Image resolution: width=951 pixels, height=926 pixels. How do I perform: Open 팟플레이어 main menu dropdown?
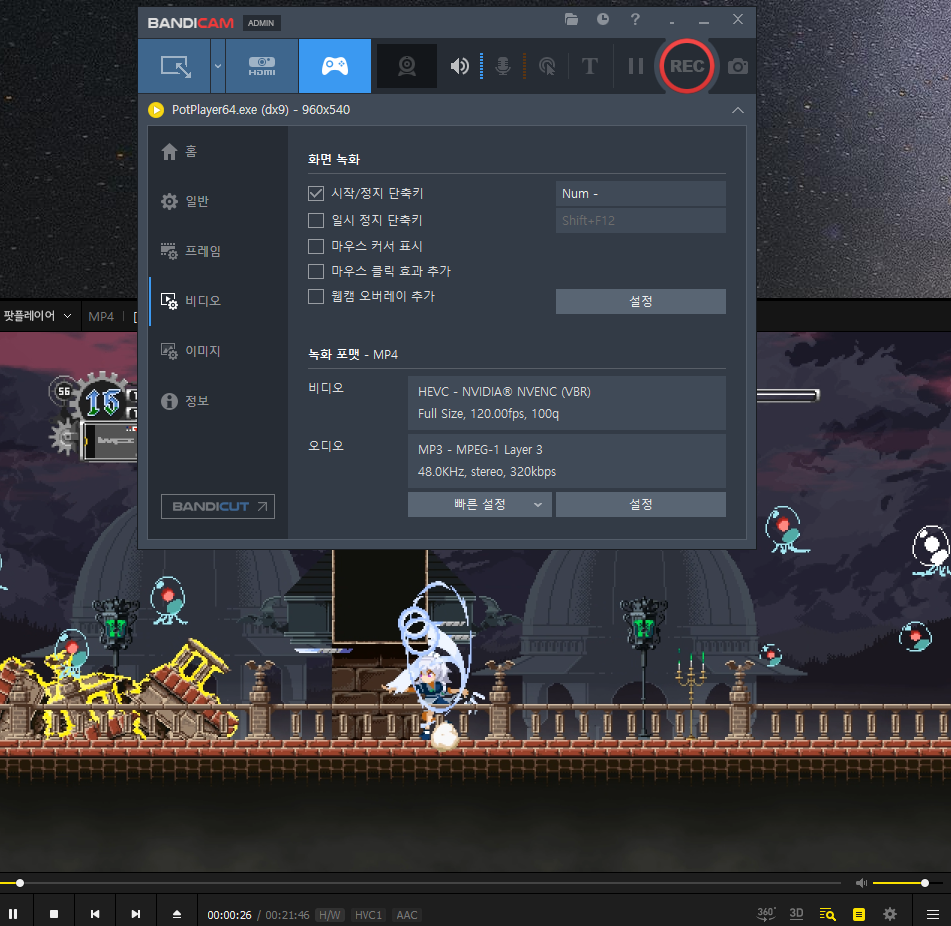(38, 316)
